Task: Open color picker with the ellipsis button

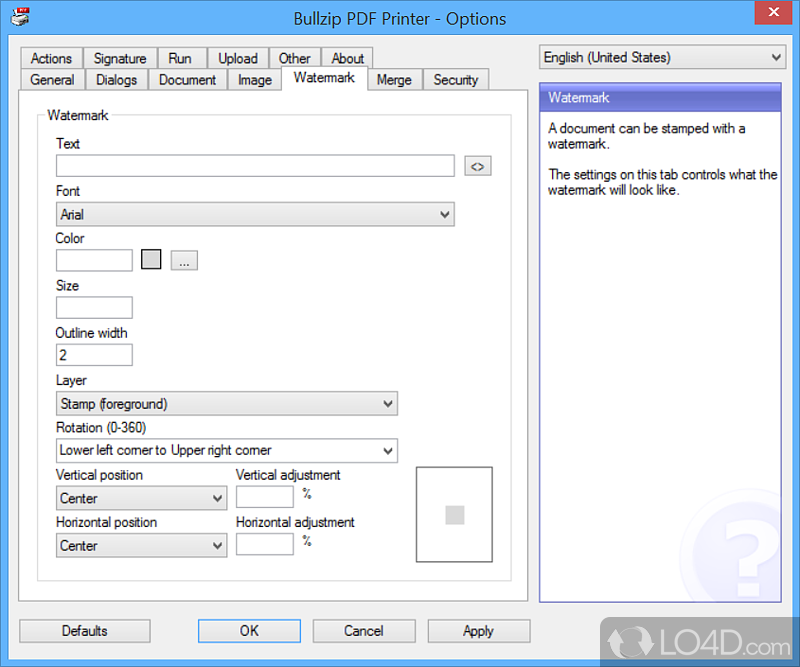Action: [x=184, y=260]
